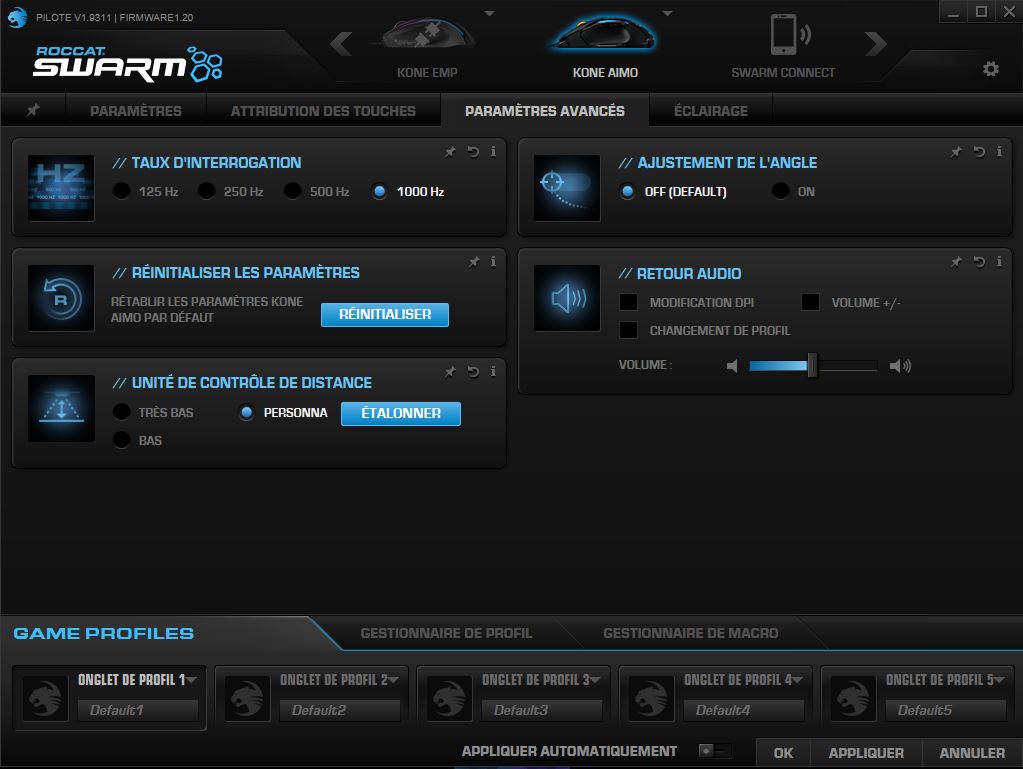Expand Onglet de profil 3 dropdown
Screen dimensions: 1023x769
pos(596,680)
